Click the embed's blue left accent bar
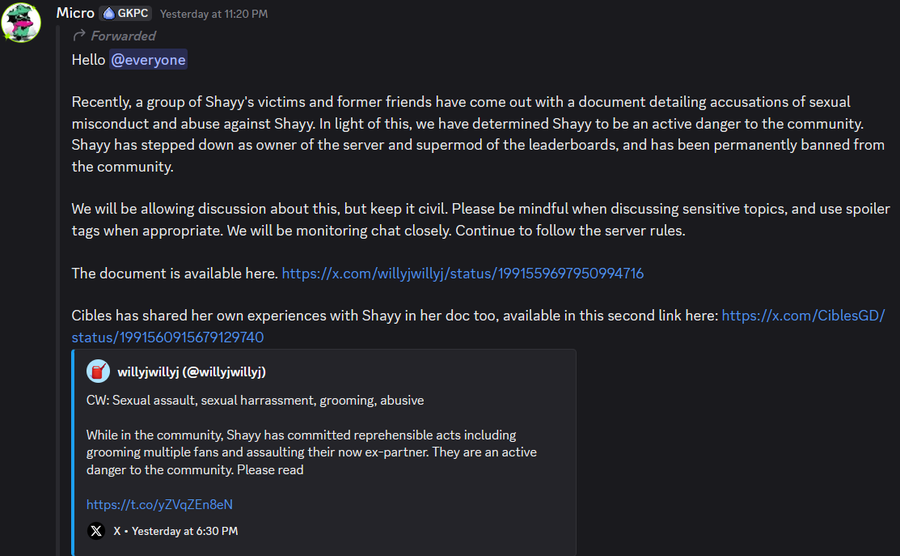900x556 pixels. (74, 452)
